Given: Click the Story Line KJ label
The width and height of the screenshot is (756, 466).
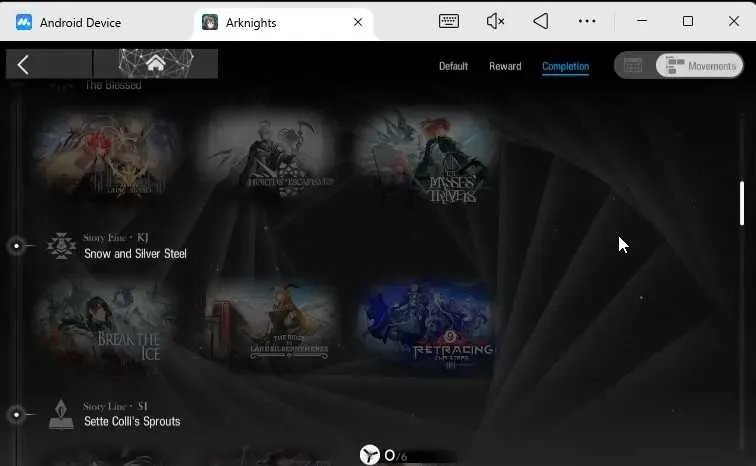Looking at the screenshot, I should [x=116, y=238].
